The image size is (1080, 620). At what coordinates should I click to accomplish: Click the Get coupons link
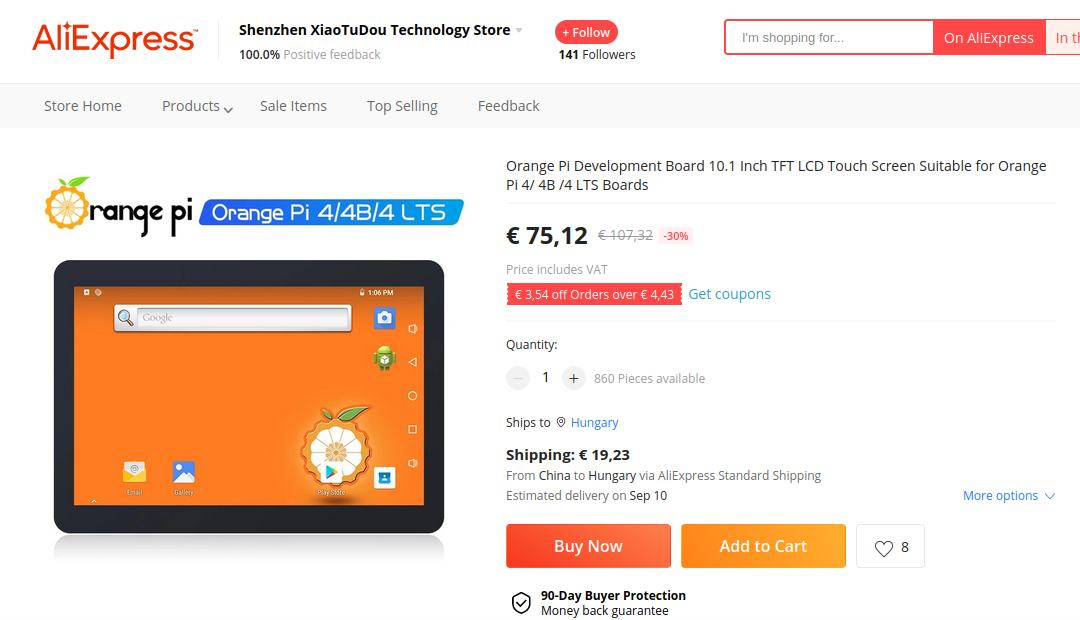click(729, 294)
